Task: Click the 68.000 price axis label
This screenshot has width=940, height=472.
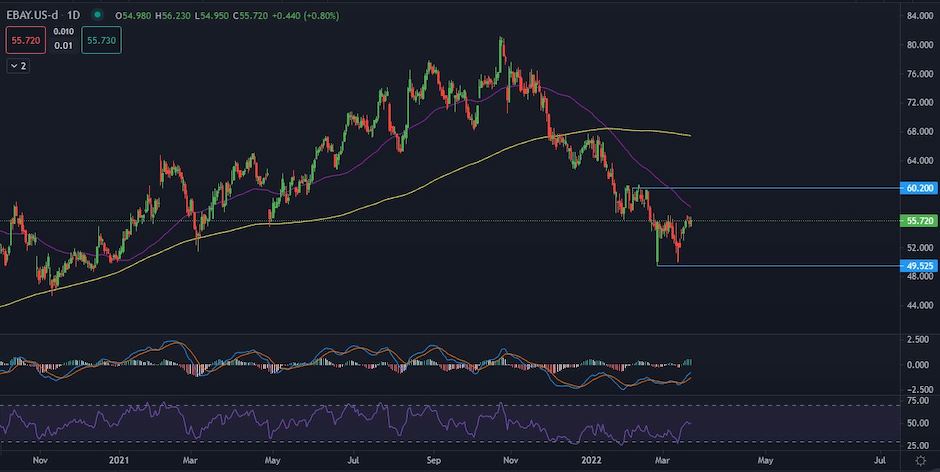Action: (920, 131)
